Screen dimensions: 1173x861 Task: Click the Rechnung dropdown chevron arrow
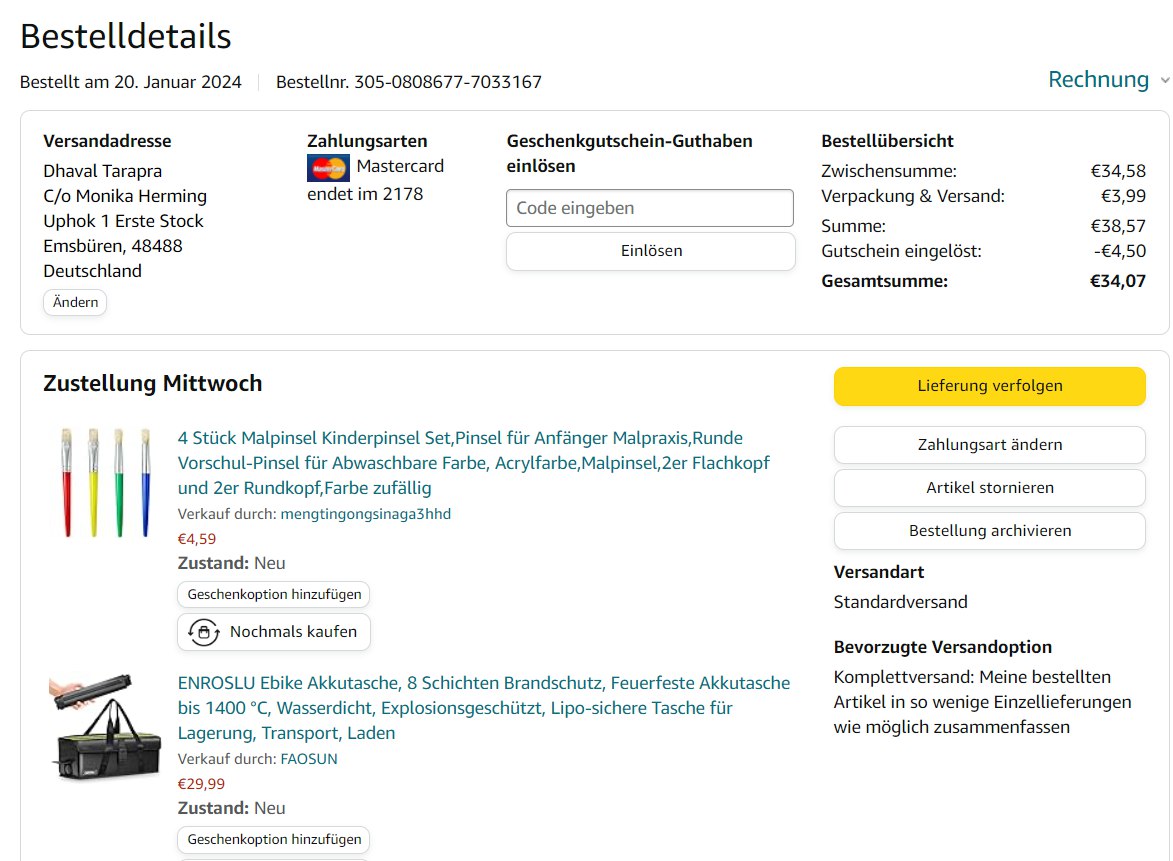[1164, 81]
